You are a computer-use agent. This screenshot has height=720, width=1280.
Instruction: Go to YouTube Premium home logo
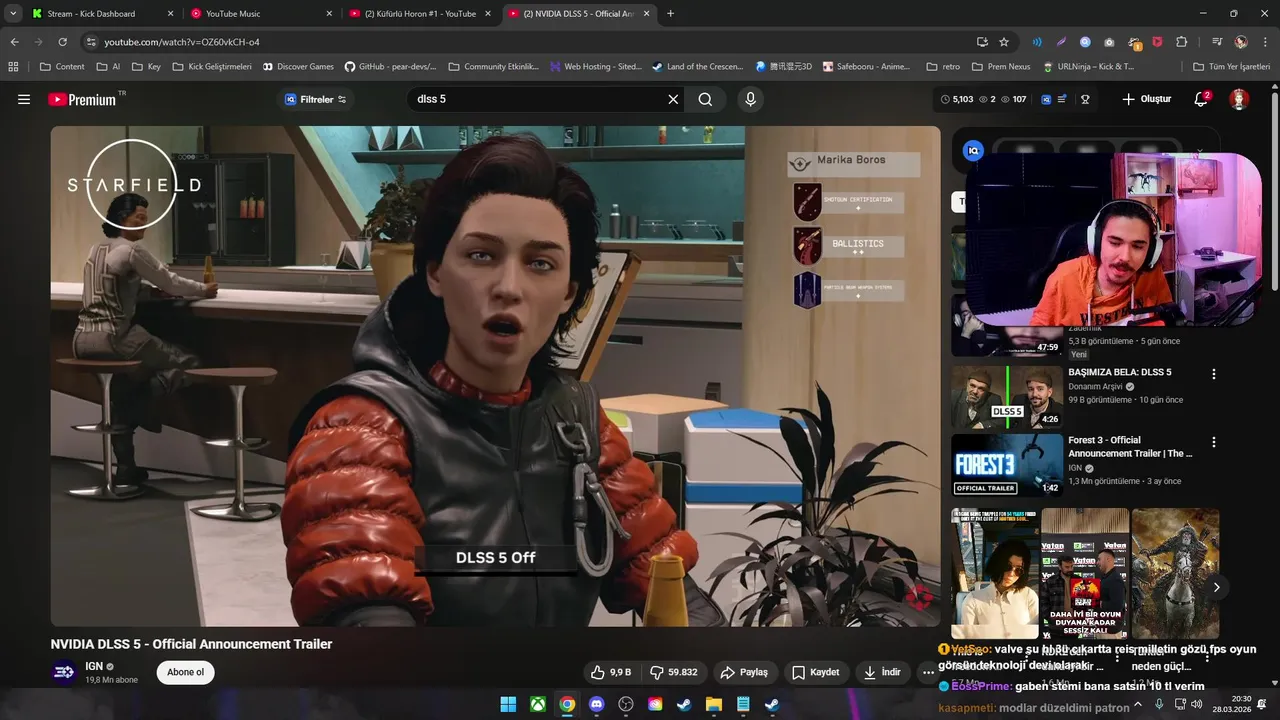tap(82, 99)
